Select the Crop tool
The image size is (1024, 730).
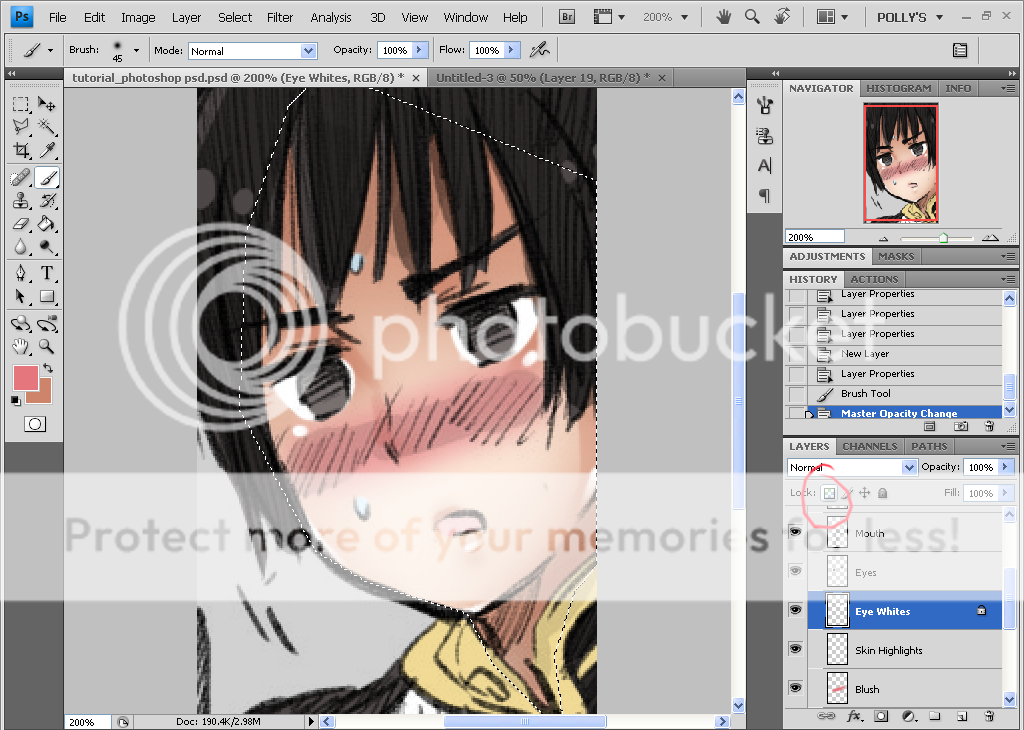click(21, 151)
